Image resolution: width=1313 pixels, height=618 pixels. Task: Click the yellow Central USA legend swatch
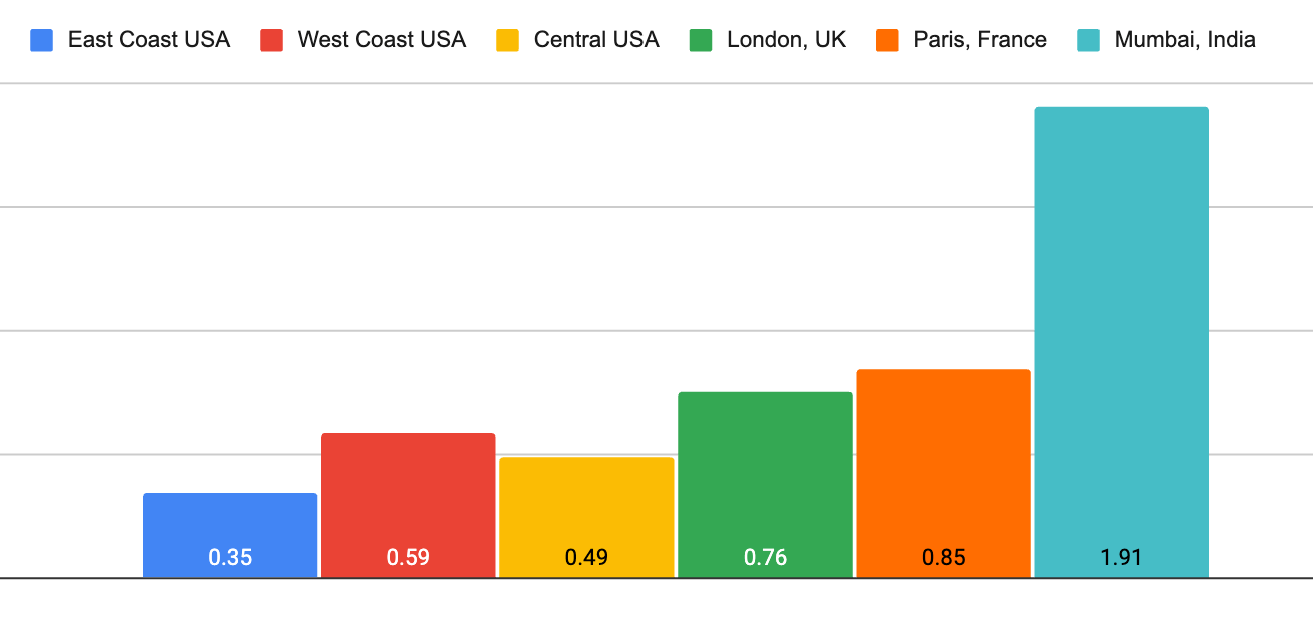click(508, 40)
